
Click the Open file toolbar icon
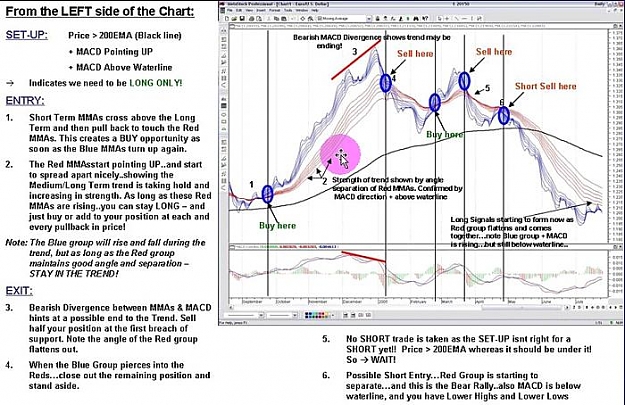[x=234, y=18]
